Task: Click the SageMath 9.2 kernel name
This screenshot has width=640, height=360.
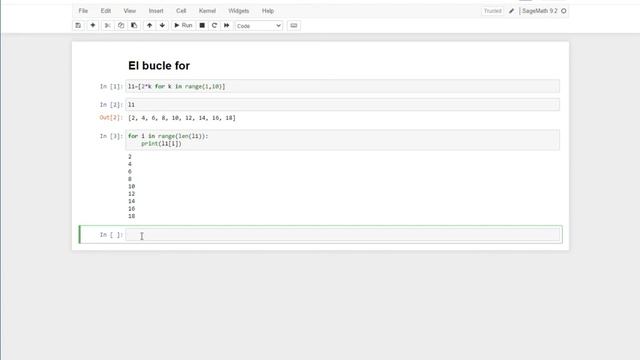Action: tap(540, 11)
